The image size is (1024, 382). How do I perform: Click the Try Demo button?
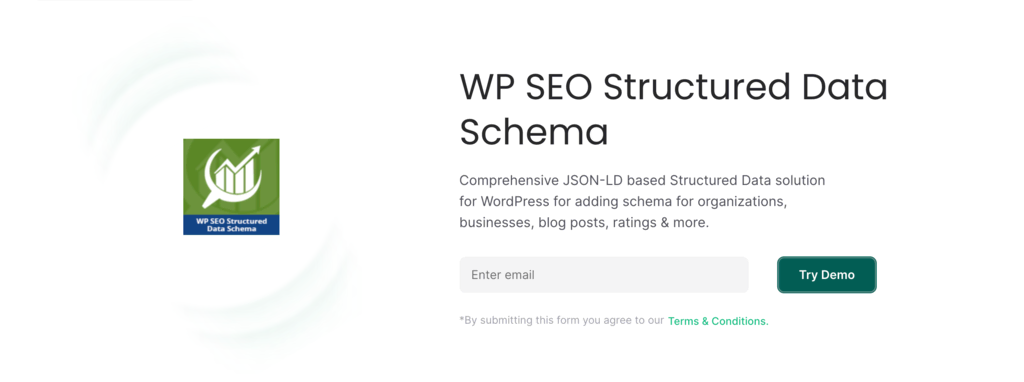[x=827, y=275]
